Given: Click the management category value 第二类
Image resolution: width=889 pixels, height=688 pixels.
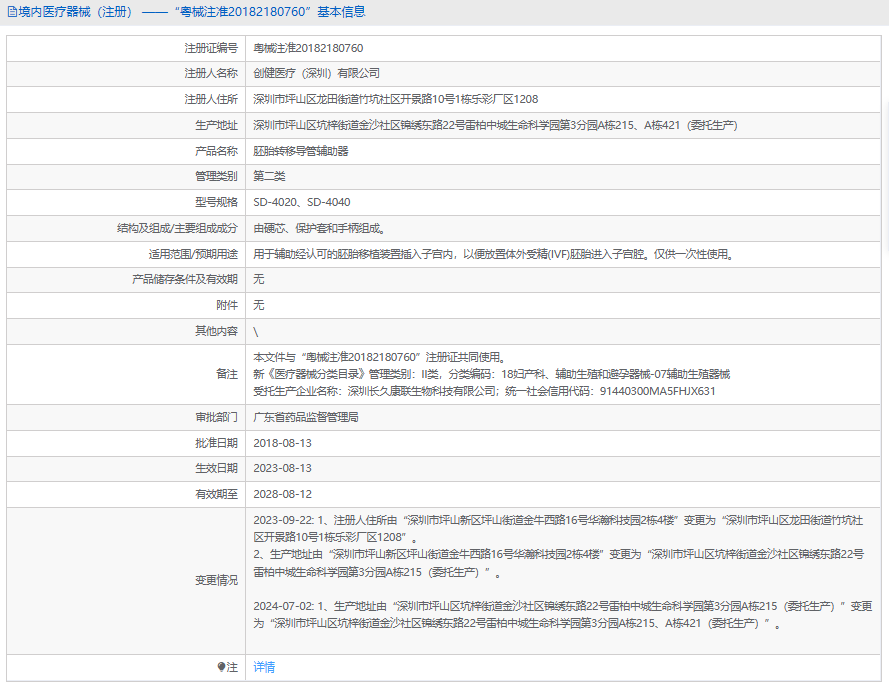Looking at the screenshot, I should point(269,176).
